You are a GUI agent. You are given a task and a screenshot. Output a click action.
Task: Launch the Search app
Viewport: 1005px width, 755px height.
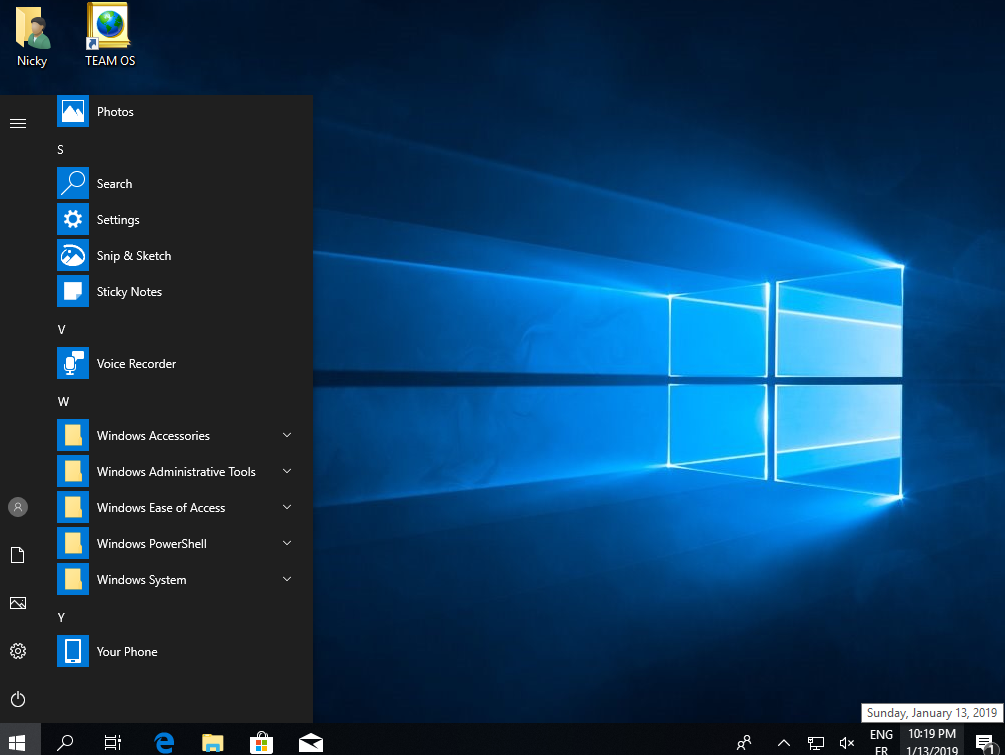[176, 183]
